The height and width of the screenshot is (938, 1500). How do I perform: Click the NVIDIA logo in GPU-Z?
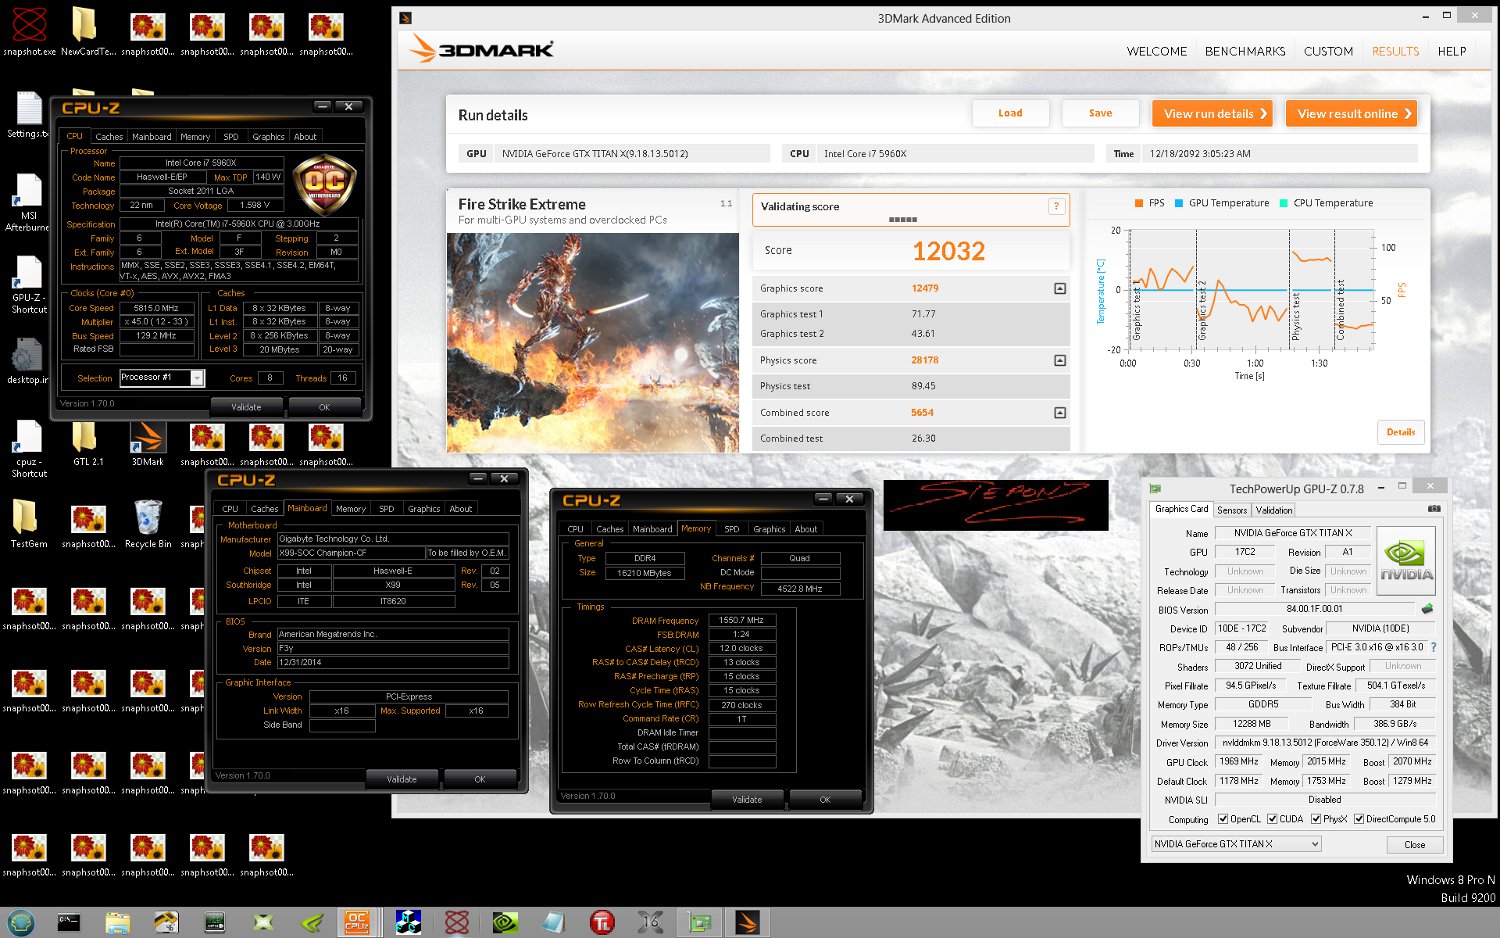tap(1406, 561)
